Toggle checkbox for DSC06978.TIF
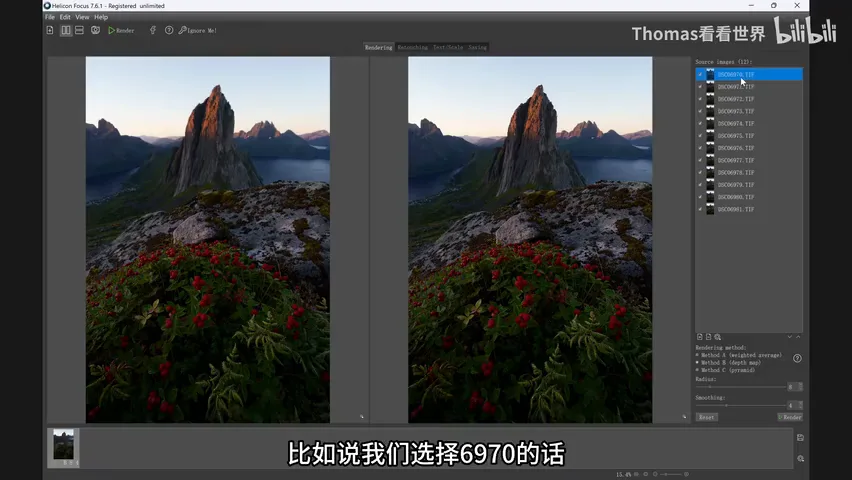The image size is (852, 480). click(x=700, y=172)
